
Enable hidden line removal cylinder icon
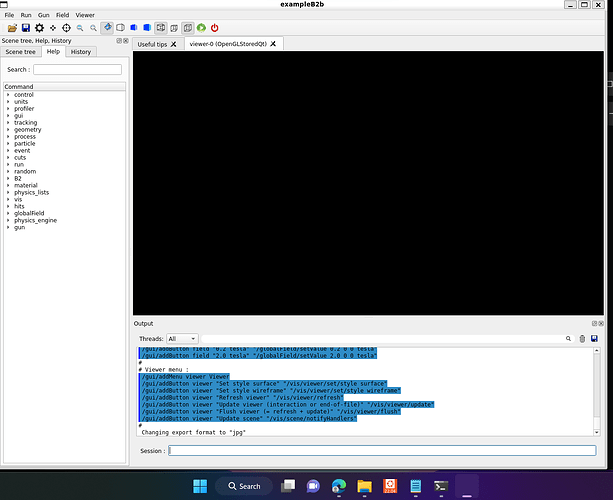tap(120, 28)
